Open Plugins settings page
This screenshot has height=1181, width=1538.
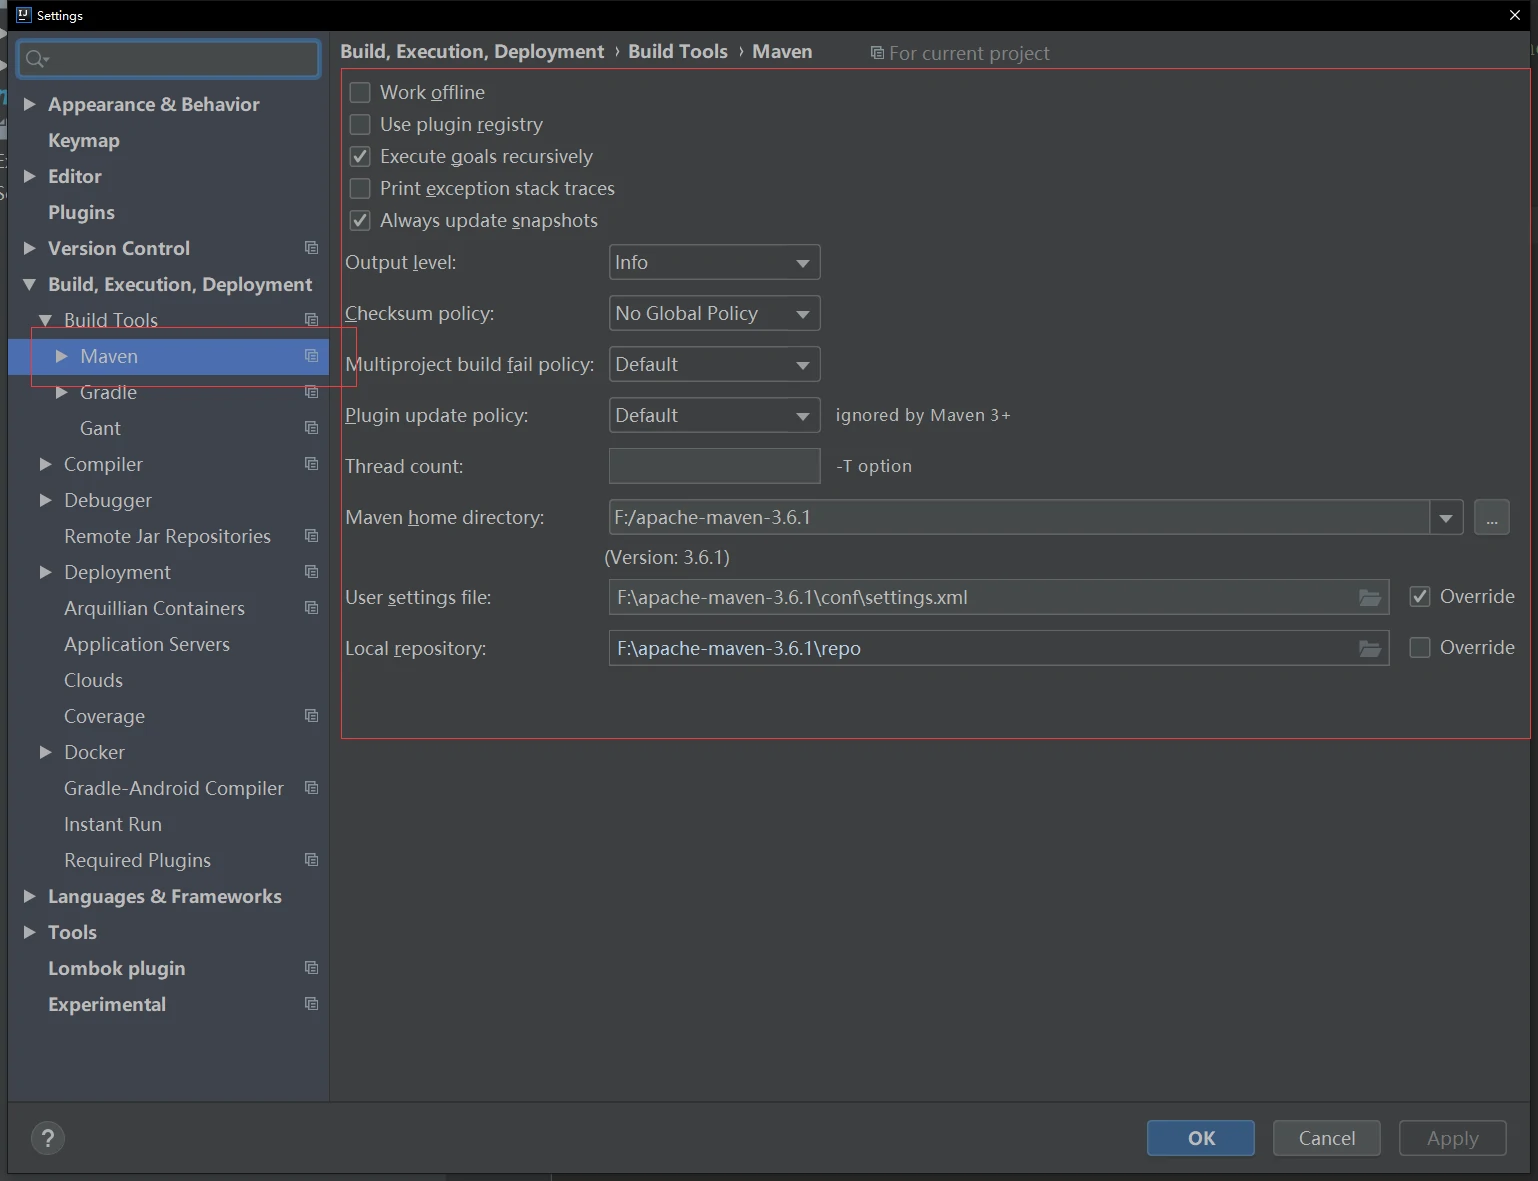point(81,213)
